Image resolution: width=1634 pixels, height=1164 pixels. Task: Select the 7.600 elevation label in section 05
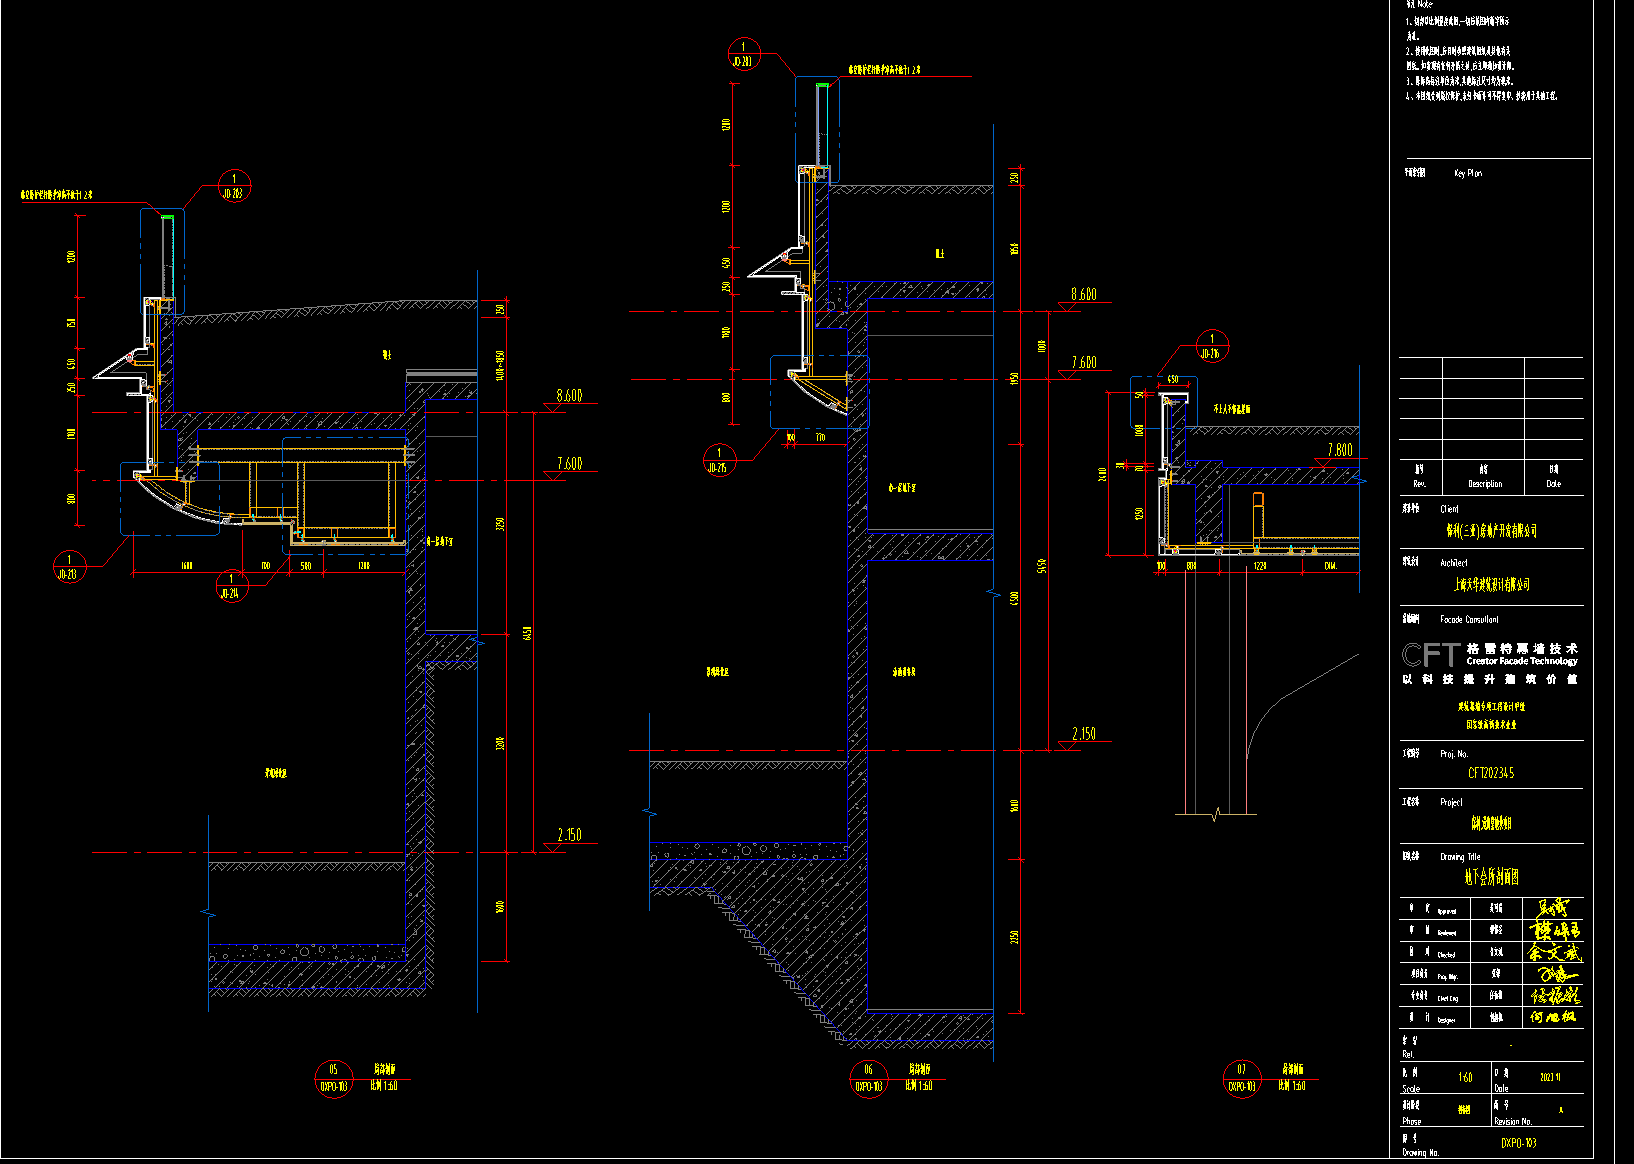569,464
